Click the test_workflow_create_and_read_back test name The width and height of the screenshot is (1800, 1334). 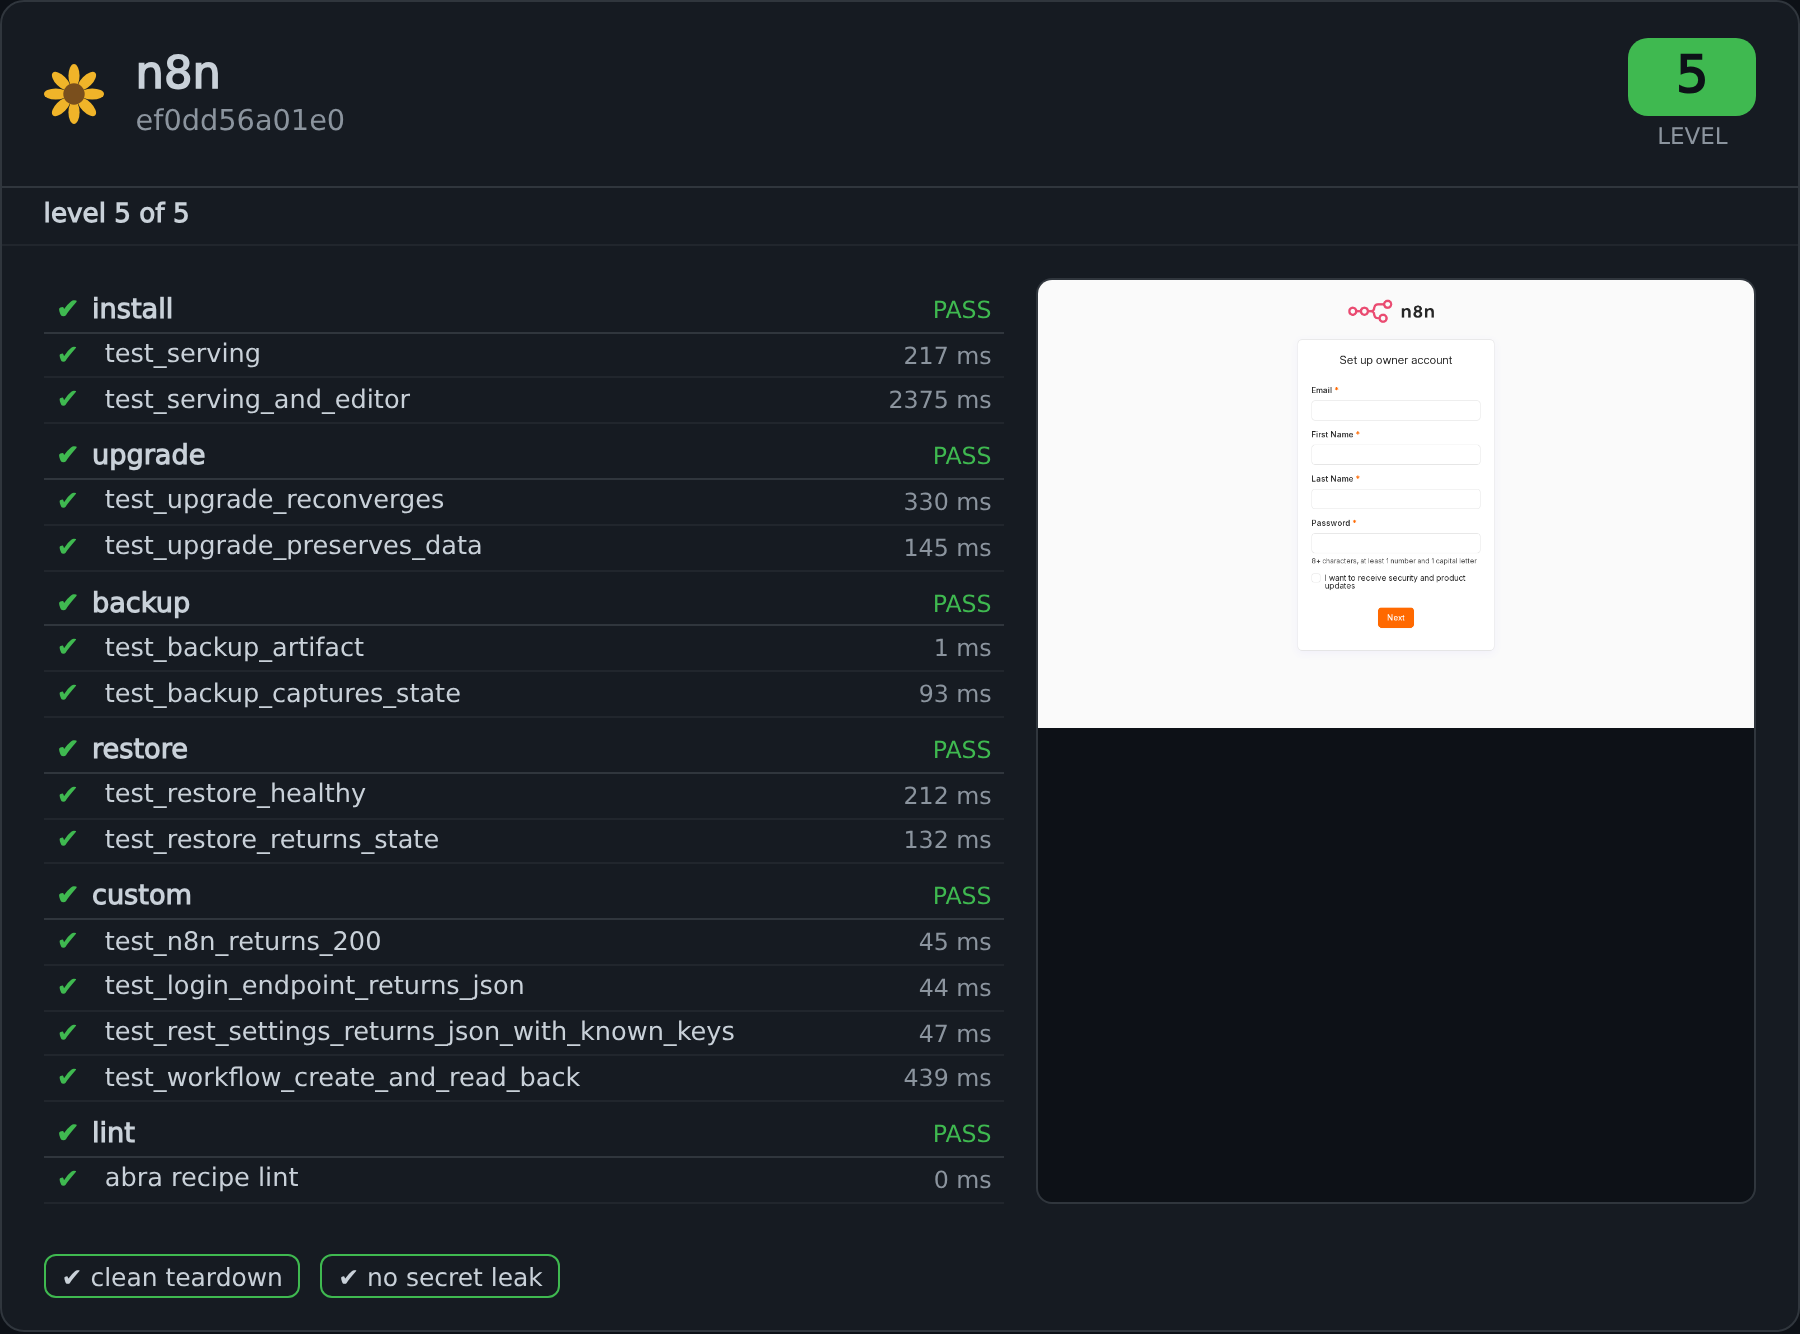342,1078
